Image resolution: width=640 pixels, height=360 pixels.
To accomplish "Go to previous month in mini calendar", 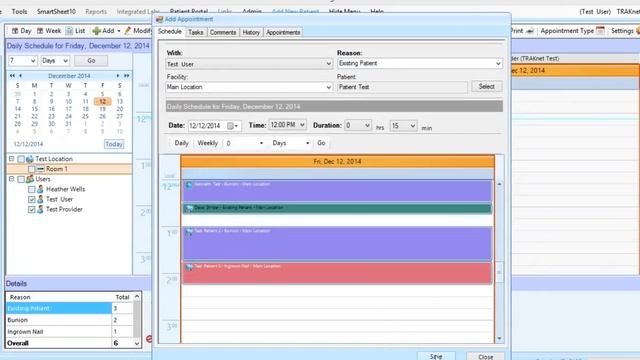I will point(20,76).
